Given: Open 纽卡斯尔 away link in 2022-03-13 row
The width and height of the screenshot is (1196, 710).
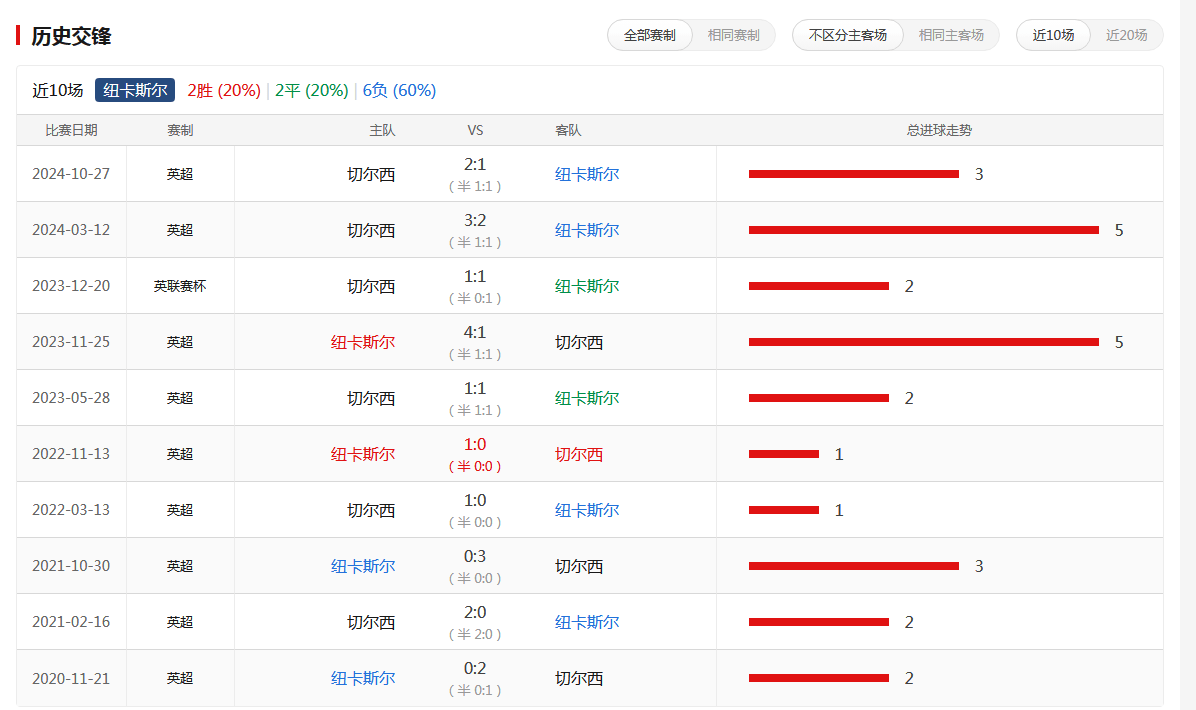Looking at the screenshot, I should pos(587,510).
